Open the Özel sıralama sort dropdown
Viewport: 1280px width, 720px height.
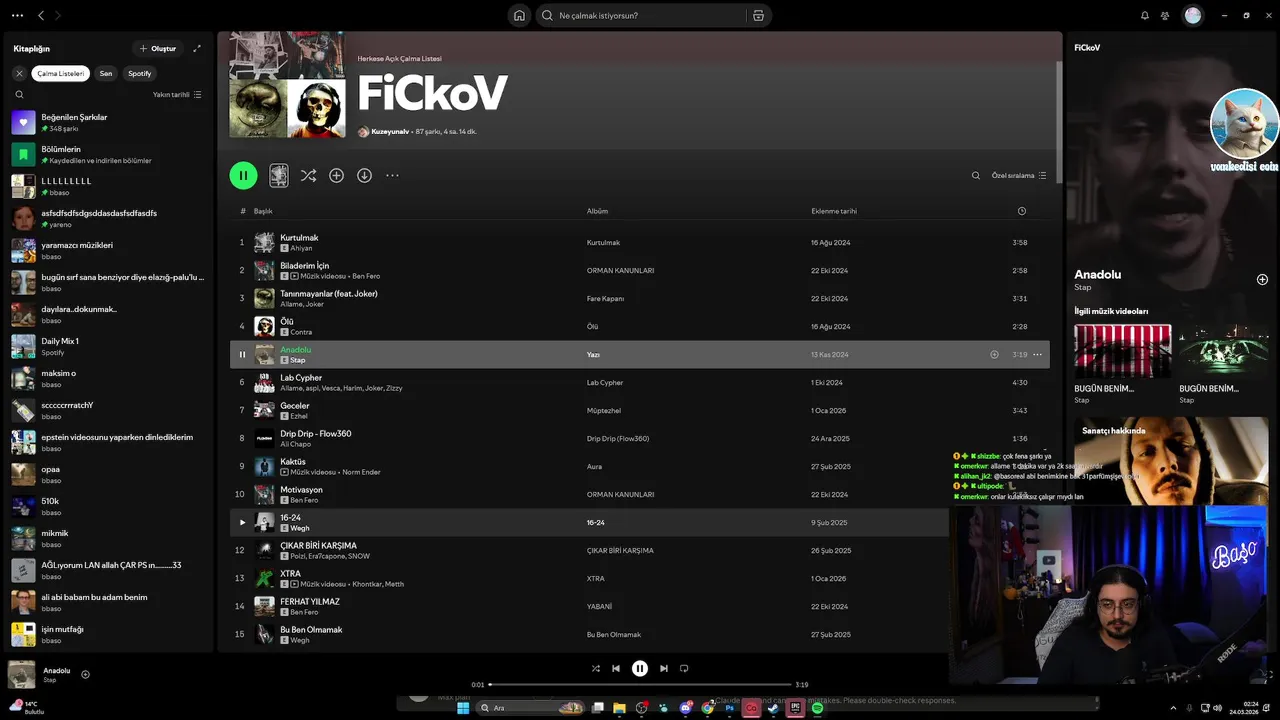[x=1019, y=175]
